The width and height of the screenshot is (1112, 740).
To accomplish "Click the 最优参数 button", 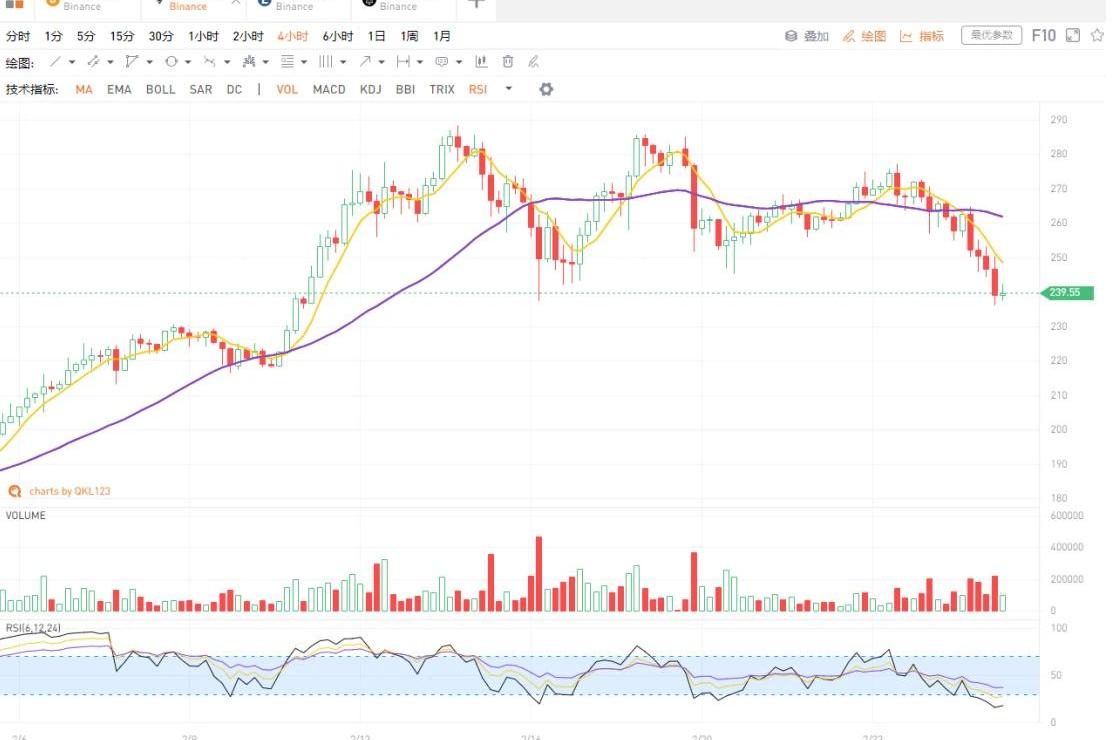I will point(991,36).
